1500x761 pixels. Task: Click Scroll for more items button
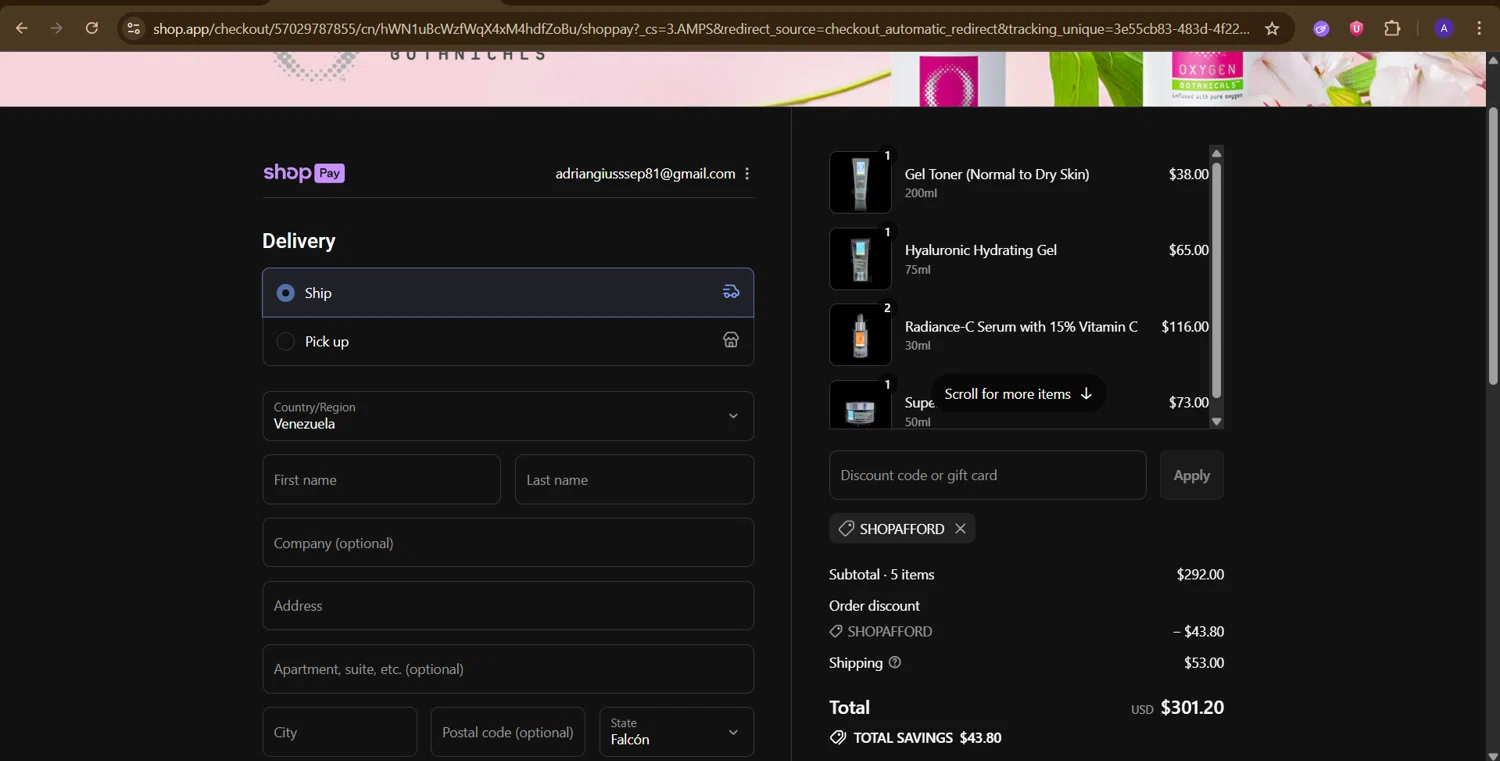(x=1018, y=393)
